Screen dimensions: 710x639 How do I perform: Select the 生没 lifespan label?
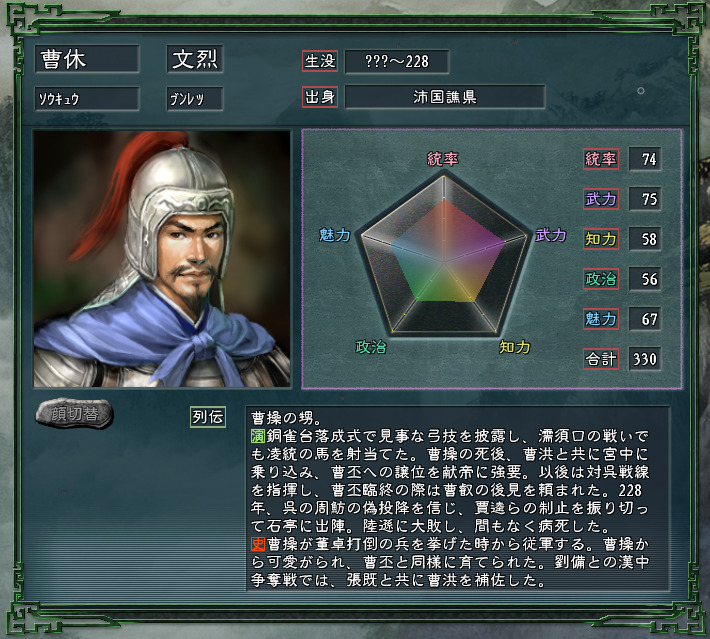(320, 61)
